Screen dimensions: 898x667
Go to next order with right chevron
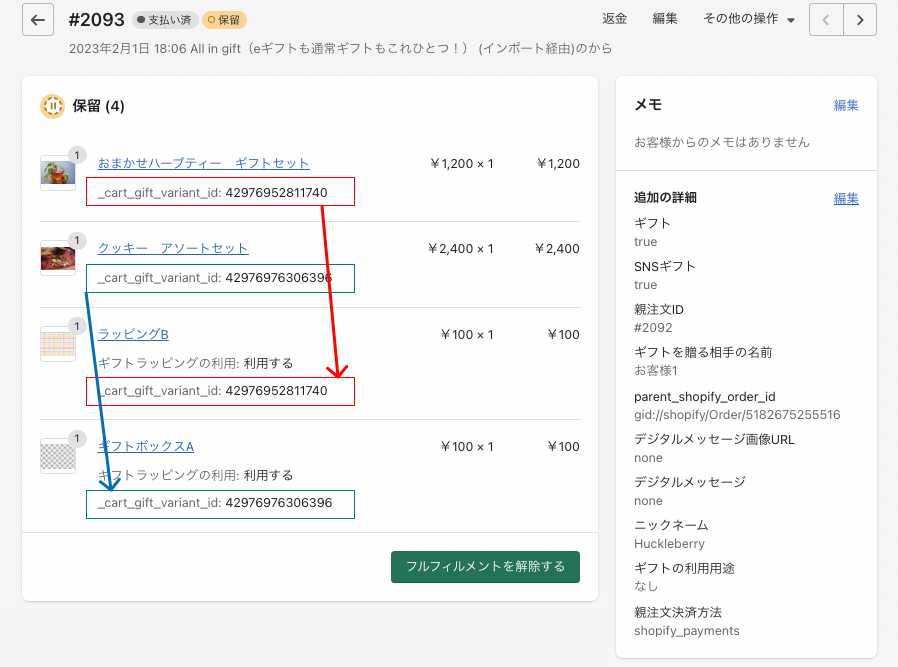(860, 19)
